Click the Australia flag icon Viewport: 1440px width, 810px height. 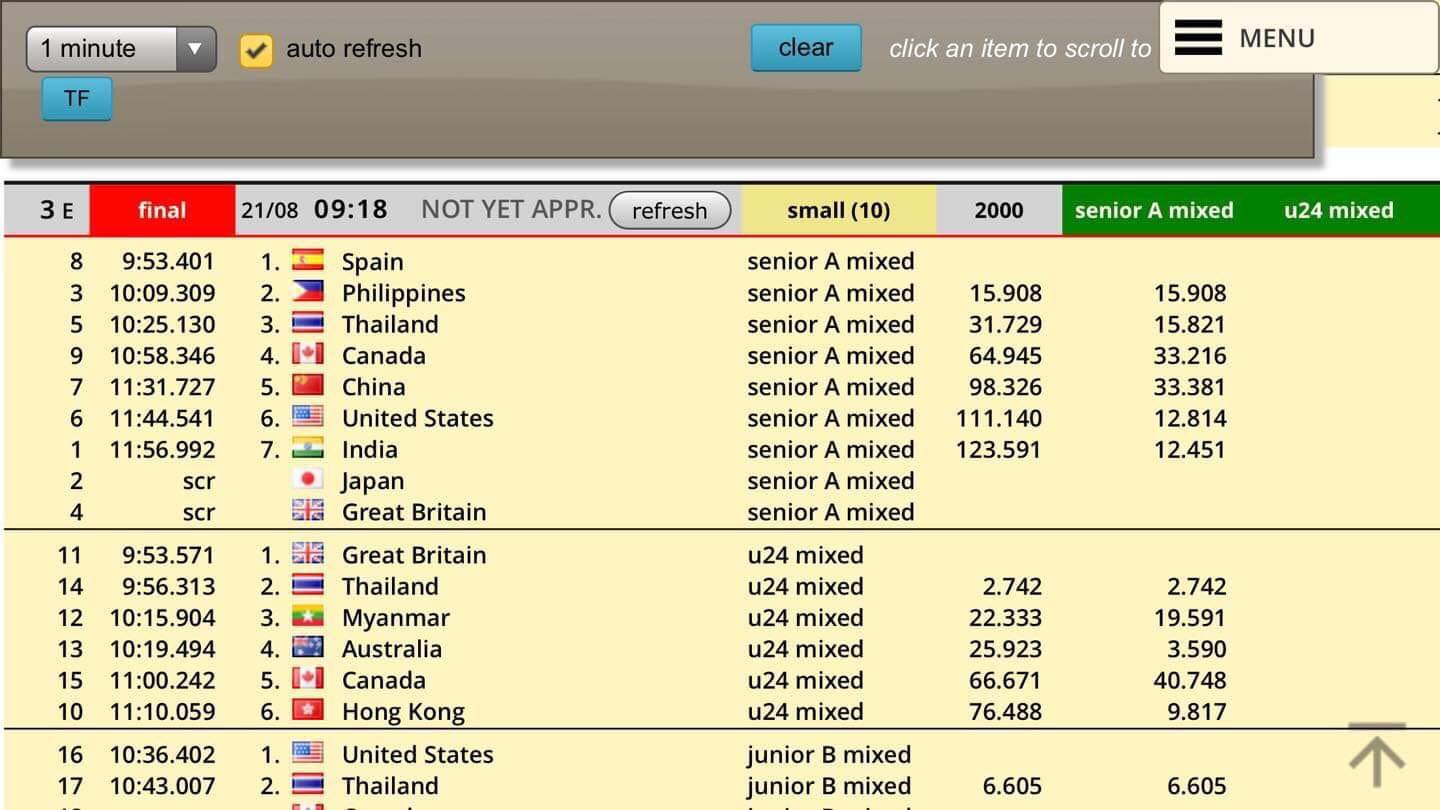click(x=307, y=648)
